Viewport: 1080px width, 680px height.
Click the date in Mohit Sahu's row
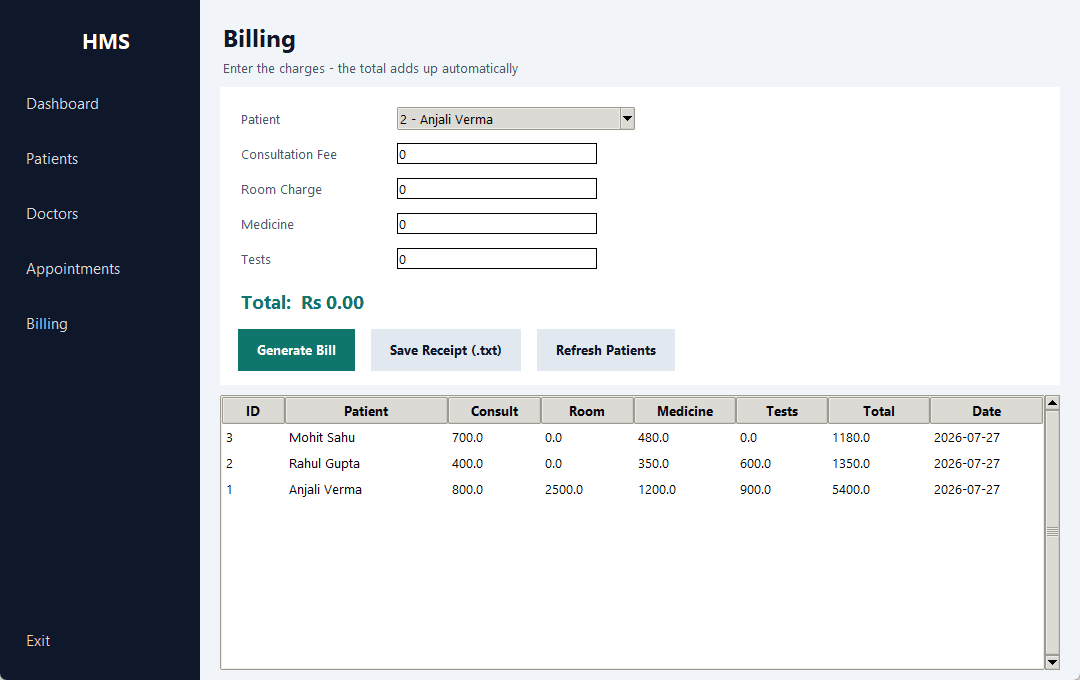(966, 437)
